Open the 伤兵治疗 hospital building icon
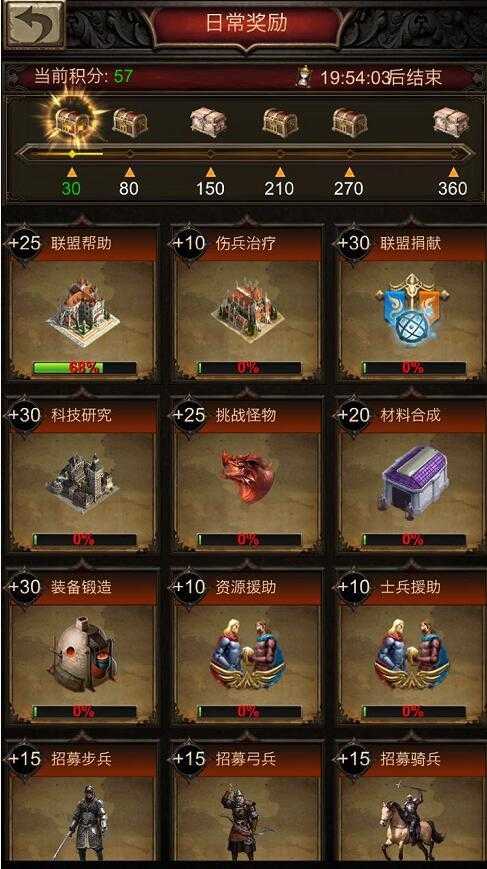The width and height of the screenshot is (487, 869). 248,311
